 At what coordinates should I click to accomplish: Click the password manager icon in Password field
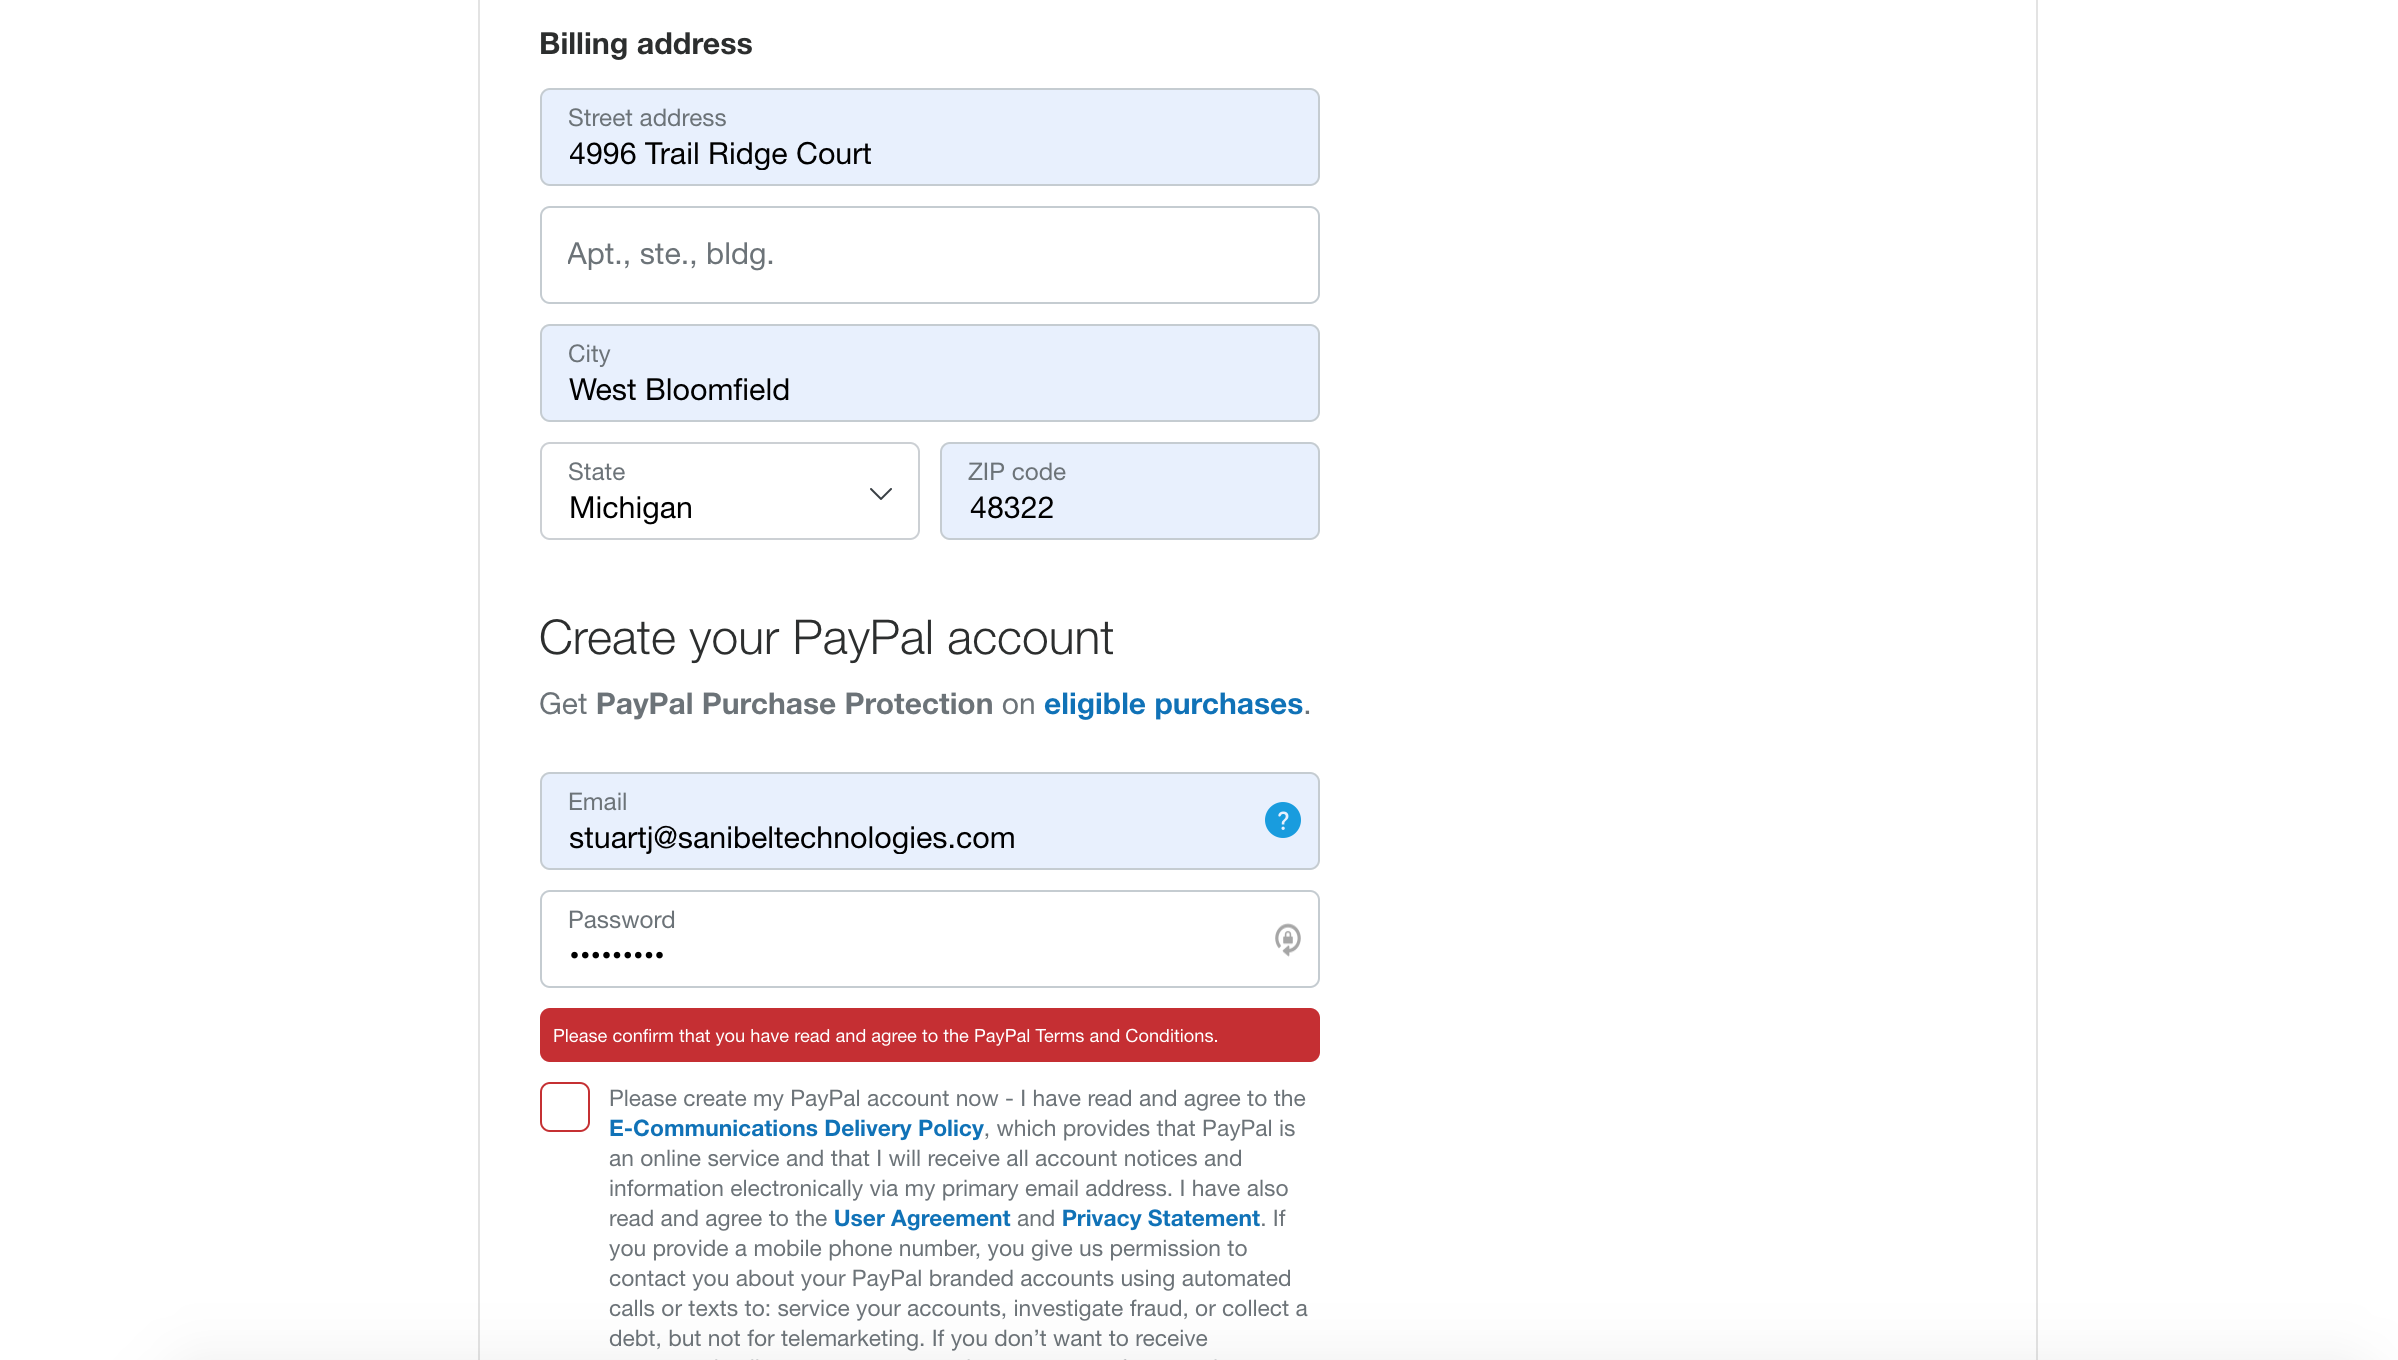point(1287,939)
